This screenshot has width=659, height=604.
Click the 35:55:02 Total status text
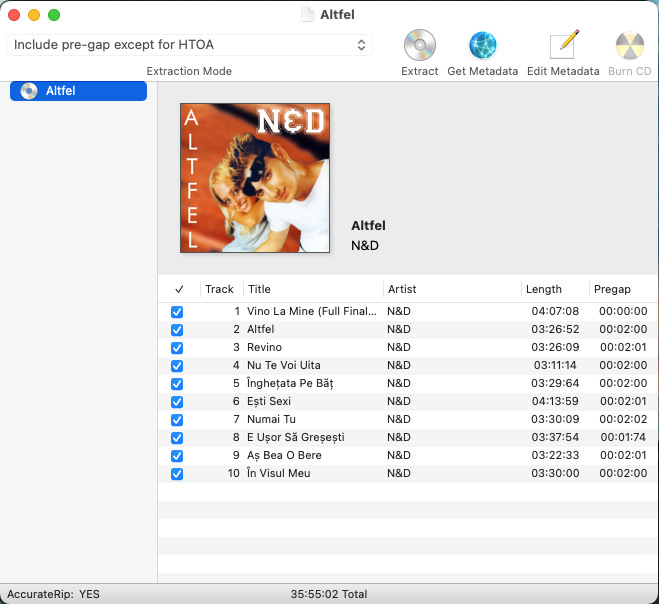pos(329,594)
